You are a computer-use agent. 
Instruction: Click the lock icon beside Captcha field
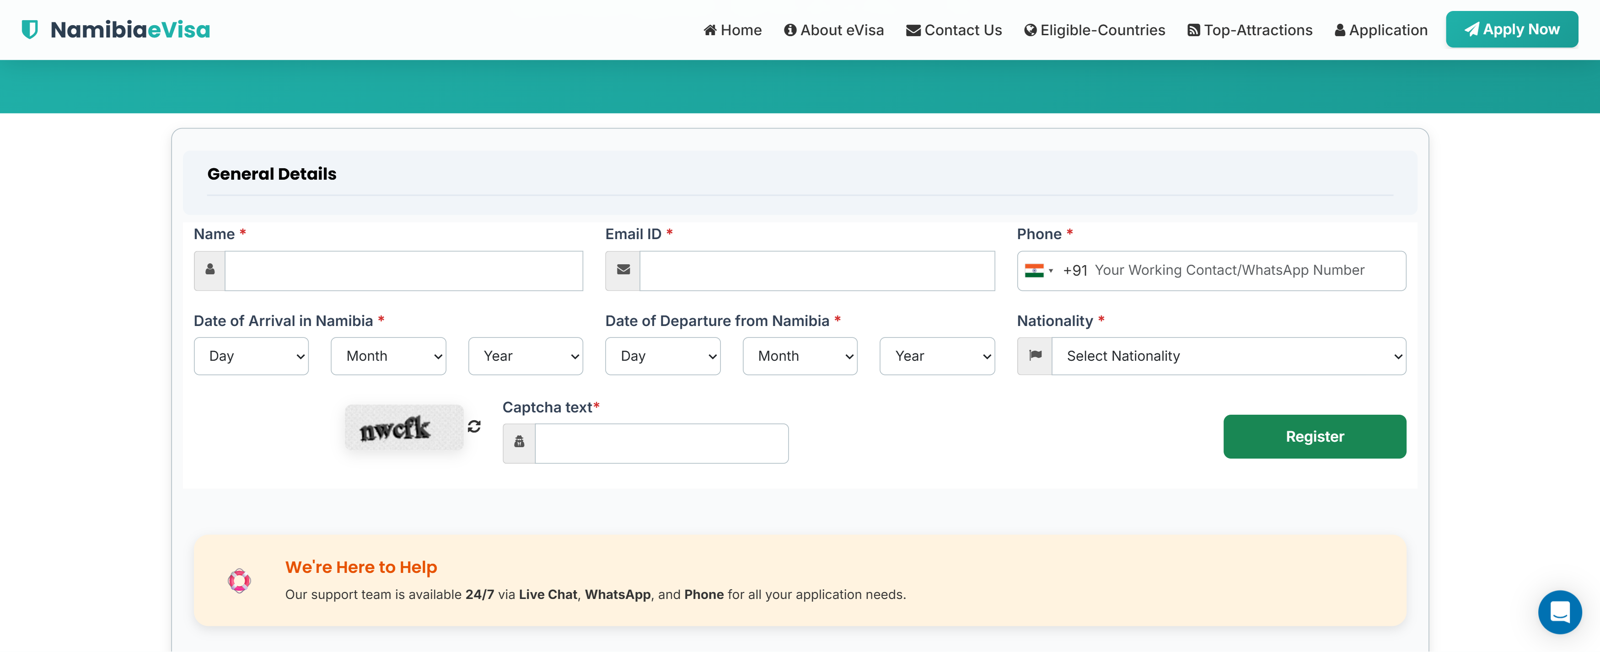(519, 443)
